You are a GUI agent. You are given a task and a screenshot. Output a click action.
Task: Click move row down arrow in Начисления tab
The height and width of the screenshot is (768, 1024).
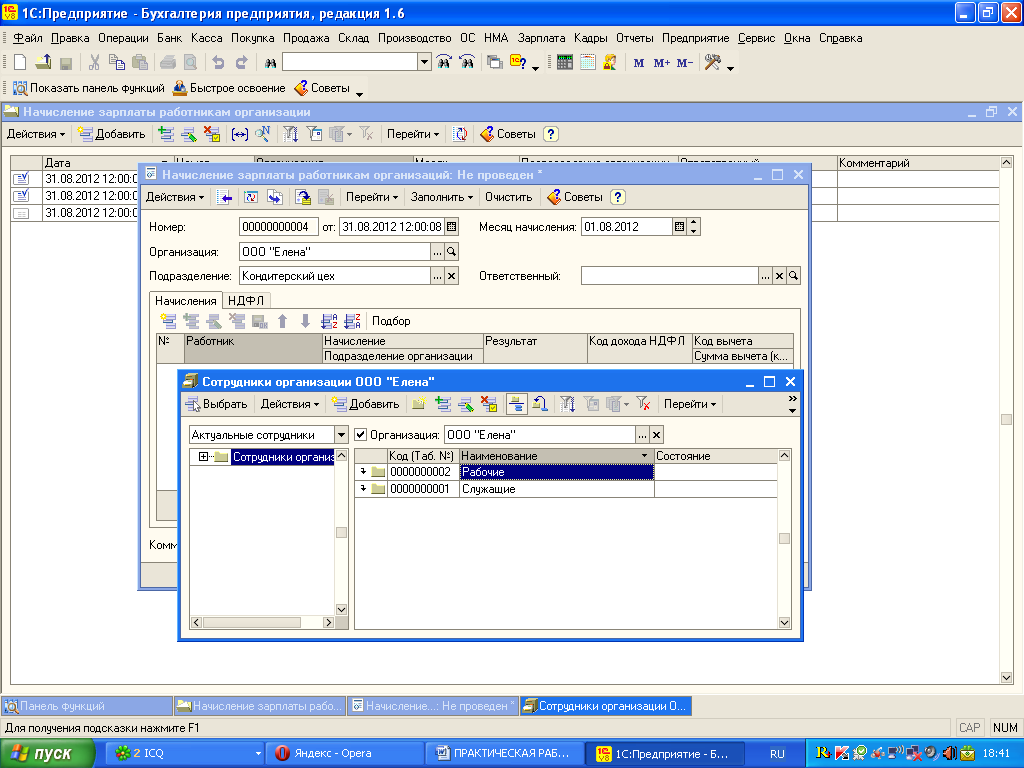click(x=305, y=321)
